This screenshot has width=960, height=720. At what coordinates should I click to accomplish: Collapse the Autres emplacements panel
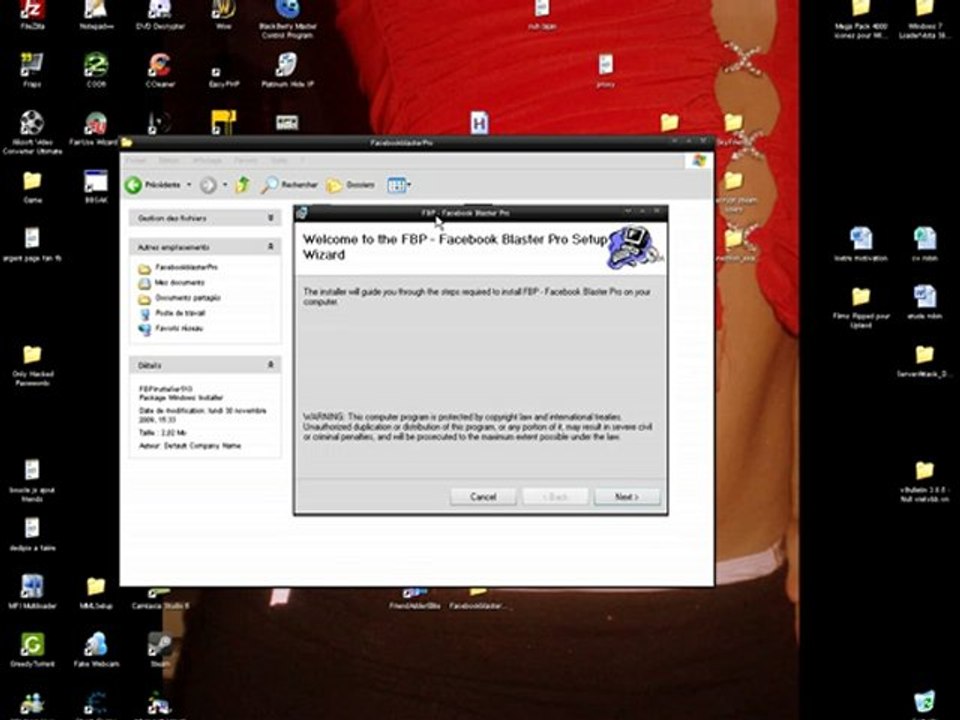[x=271, y=247]
